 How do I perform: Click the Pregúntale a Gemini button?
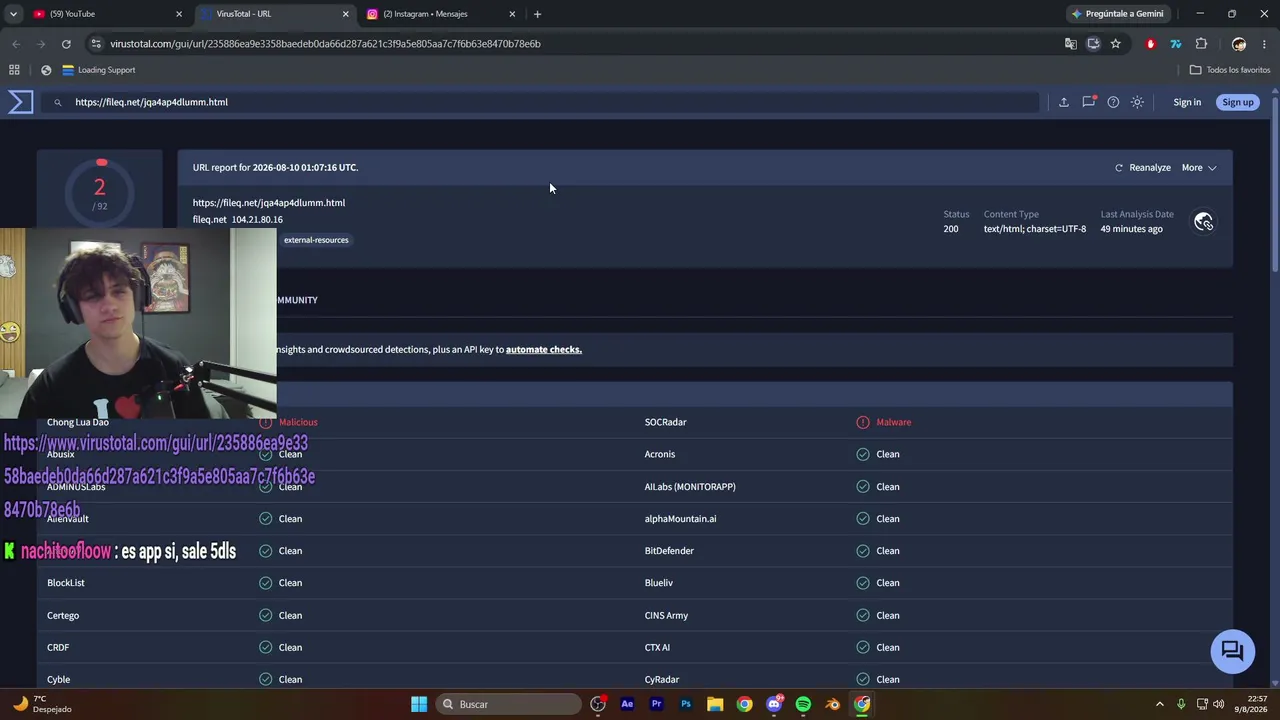[1117, 14]
